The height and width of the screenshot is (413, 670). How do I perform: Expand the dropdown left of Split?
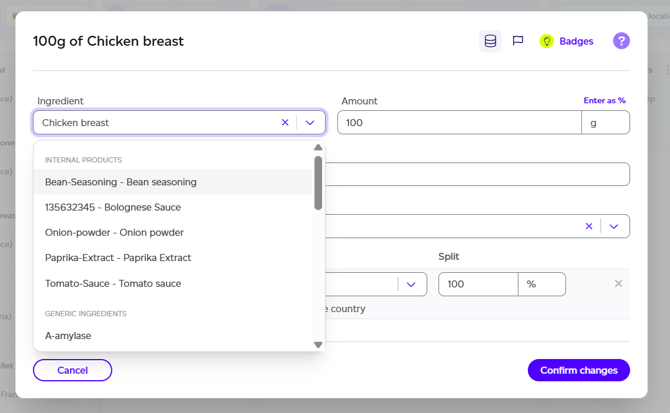(x=411, y=284)
